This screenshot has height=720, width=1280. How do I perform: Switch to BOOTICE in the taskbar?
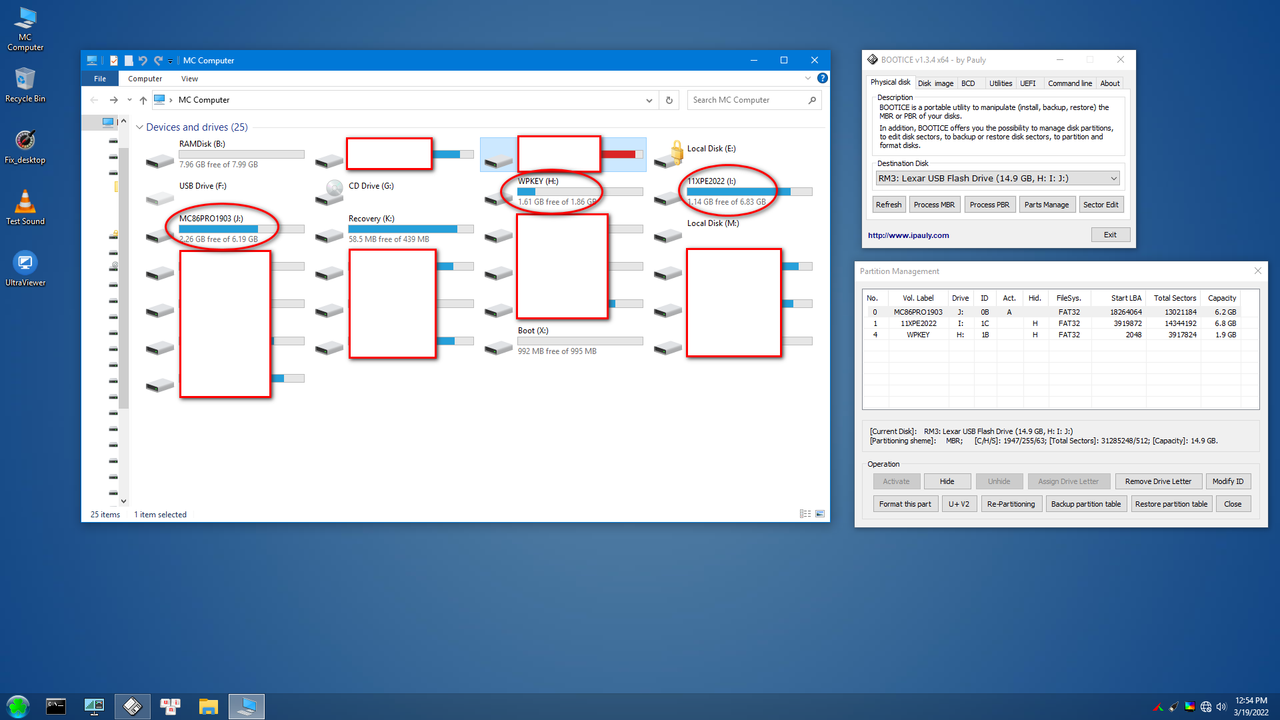(131, 706)
